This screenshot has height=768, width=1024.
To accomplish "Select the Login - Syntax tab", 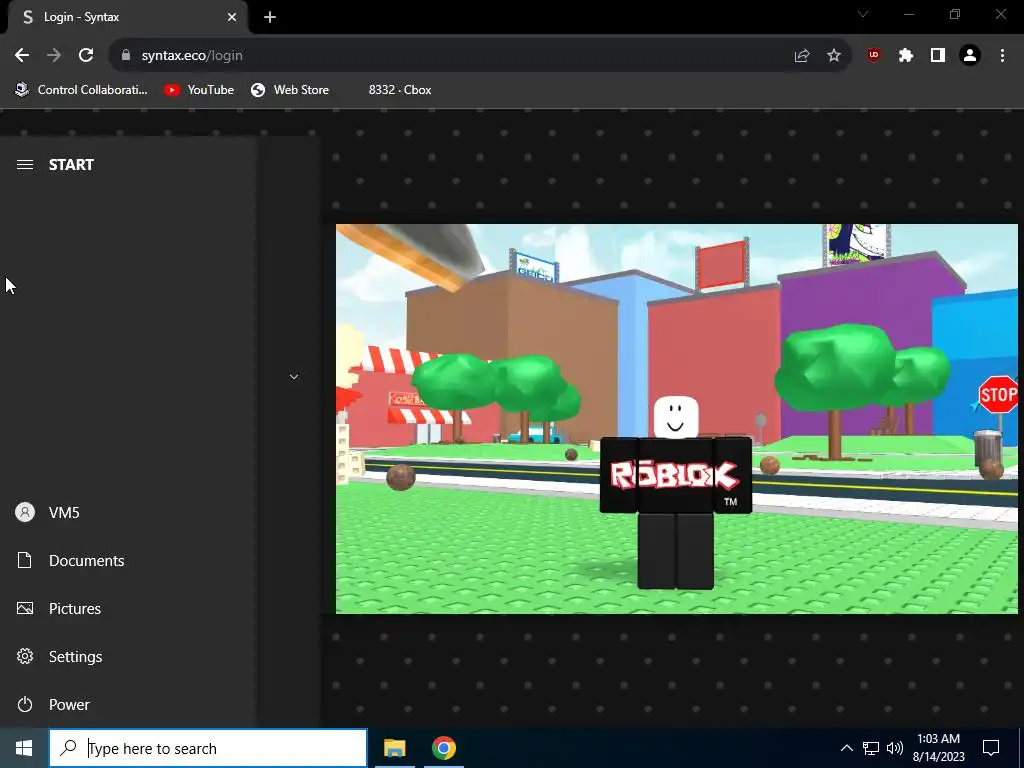I will pos(128,17).
